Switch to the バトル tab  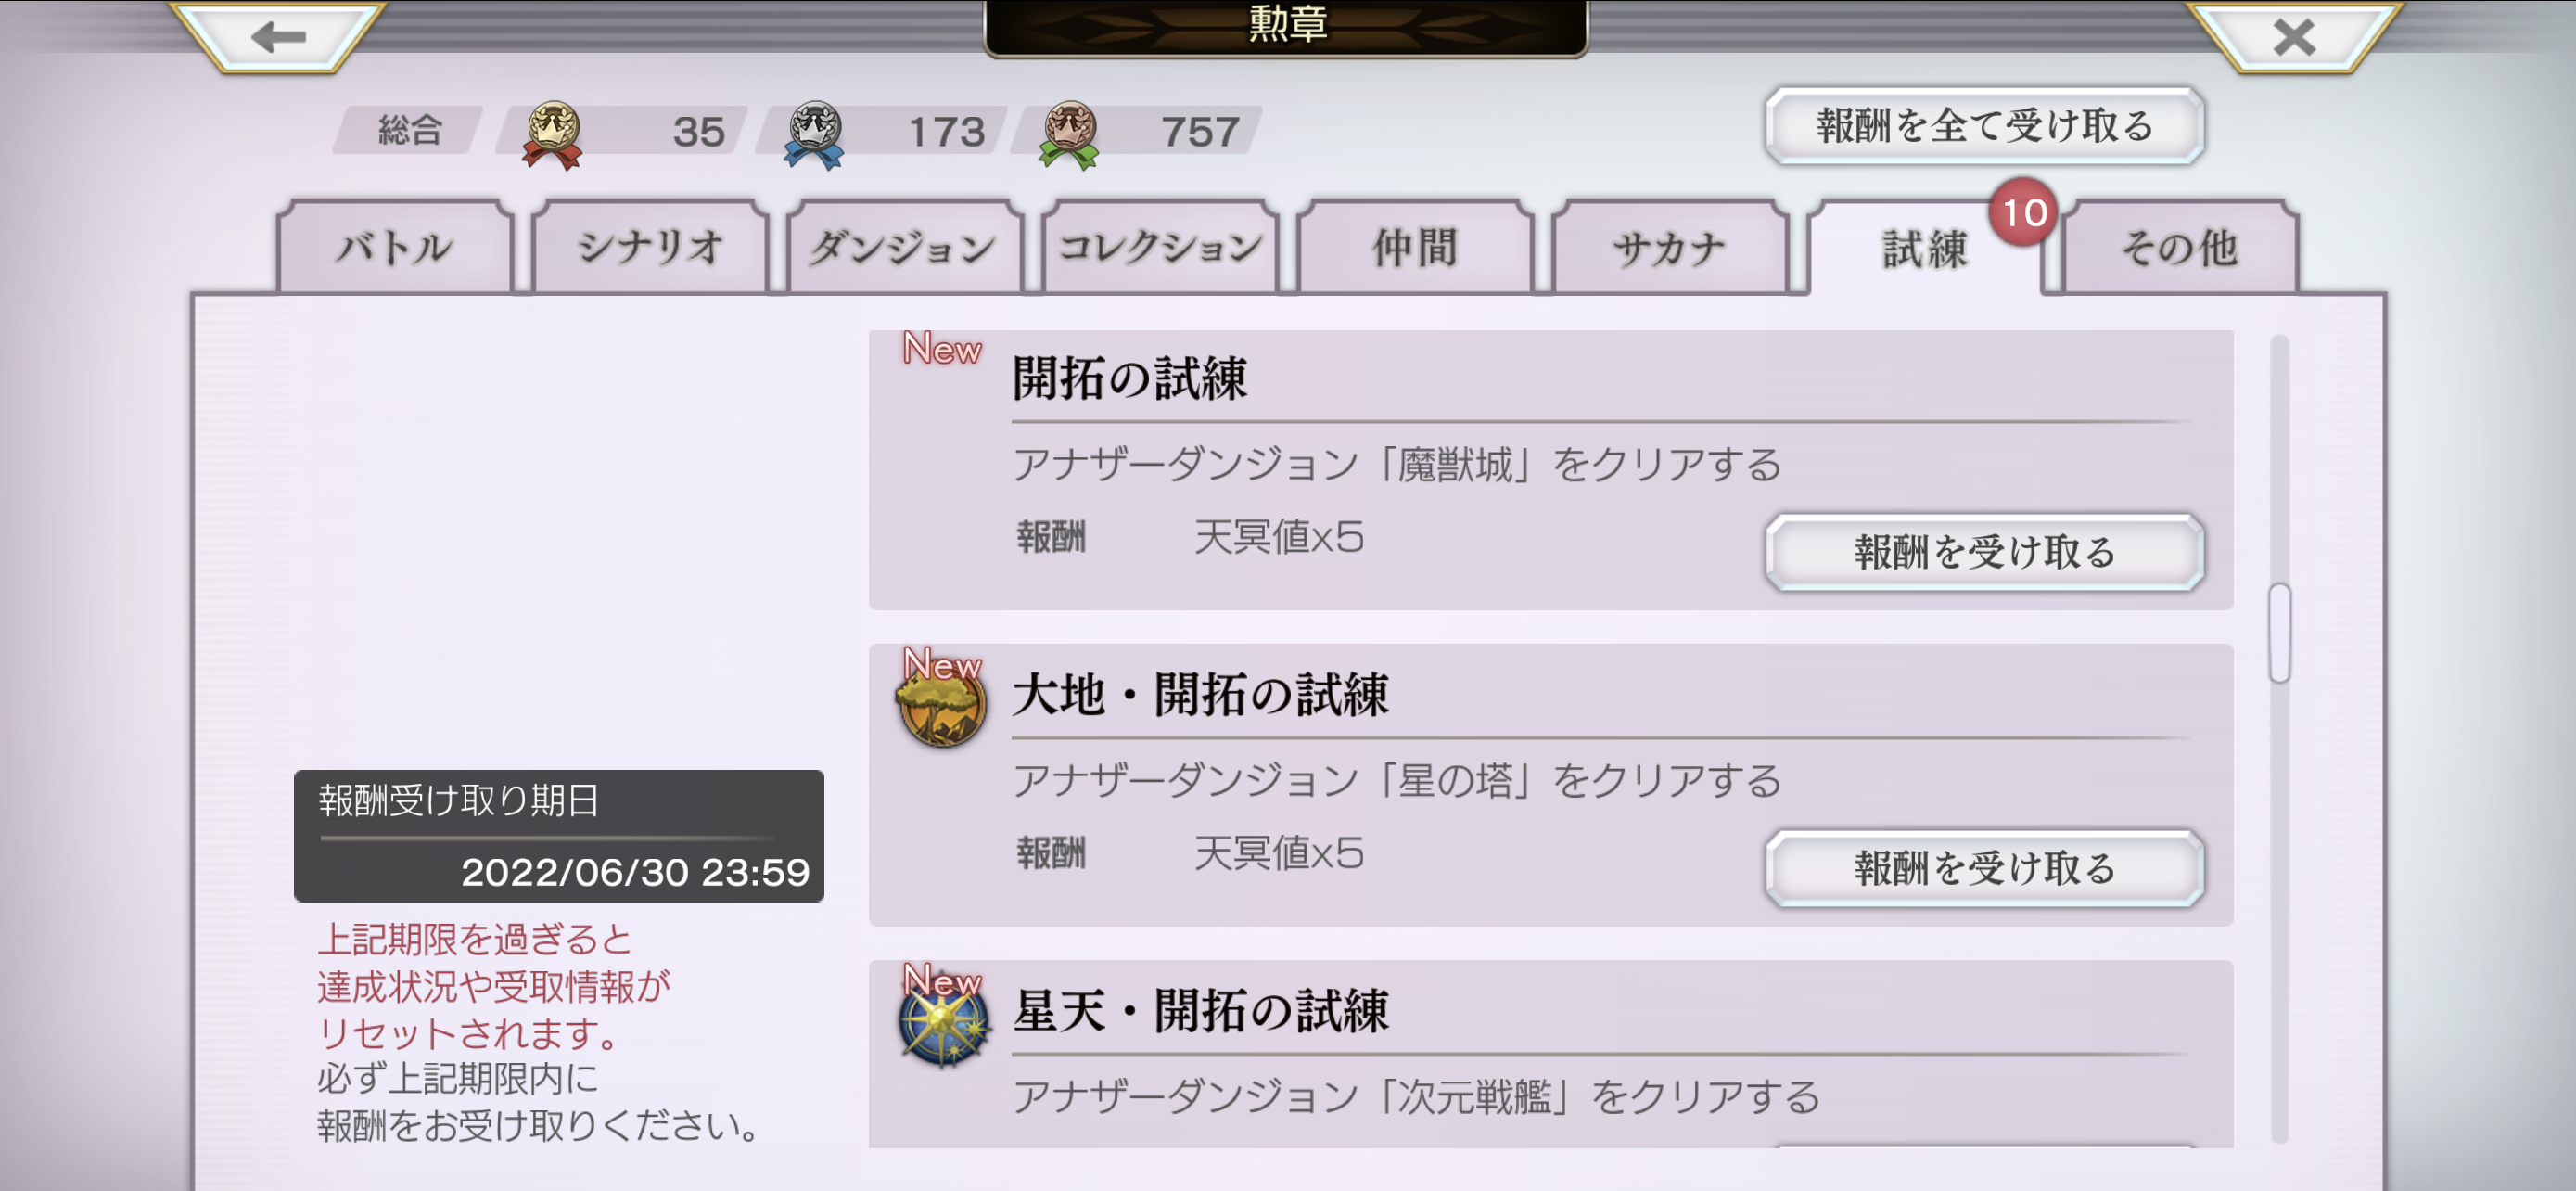click(395, 247)
